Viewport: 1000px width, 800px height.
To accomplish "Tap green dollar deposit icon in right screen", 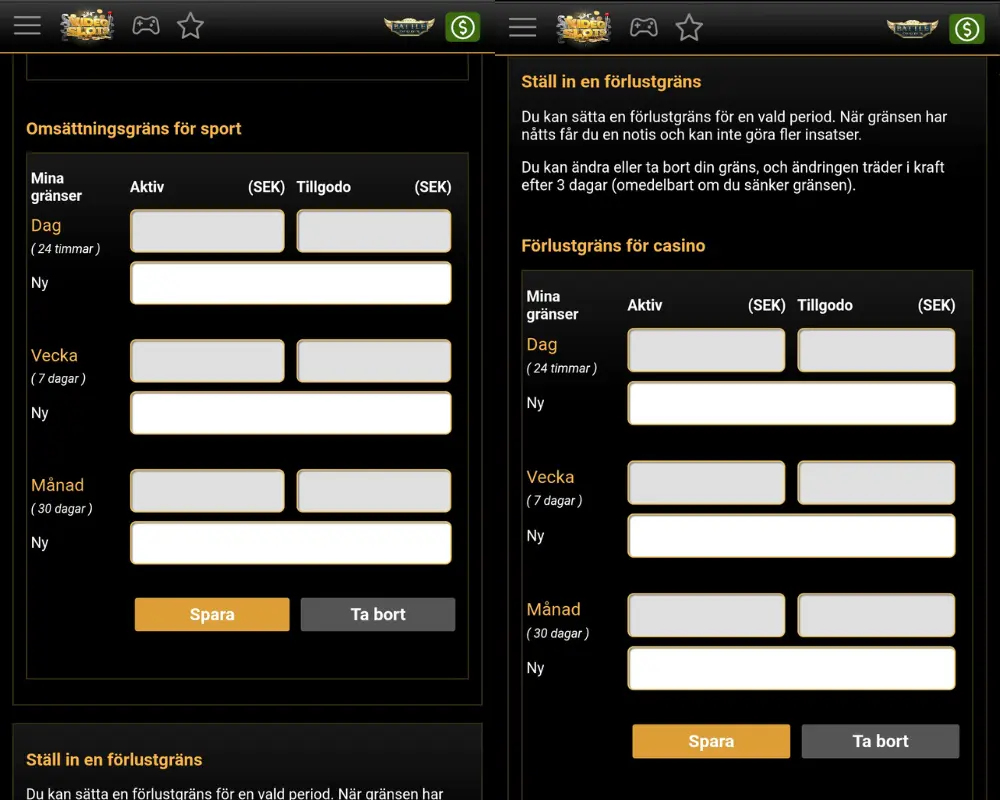I will click(x=967, y=28).
